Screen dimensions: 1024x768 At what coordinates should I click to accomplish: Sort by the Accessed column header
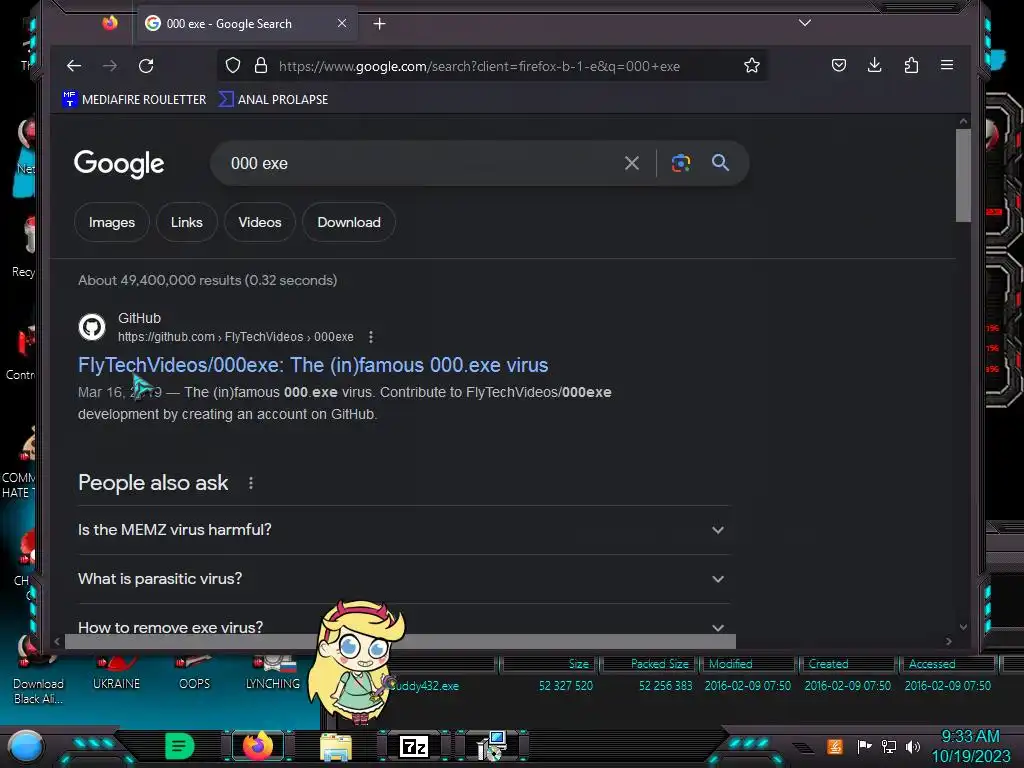click(x=948, y=664)
